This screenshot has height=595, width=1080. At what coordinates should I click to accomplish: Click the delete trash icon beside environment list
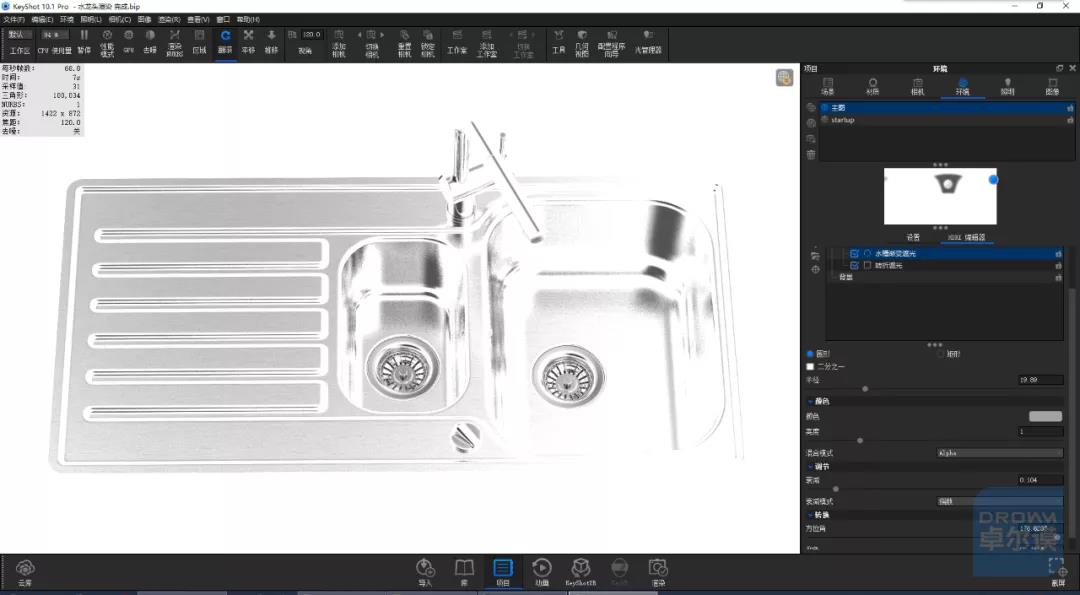[811, 155]
